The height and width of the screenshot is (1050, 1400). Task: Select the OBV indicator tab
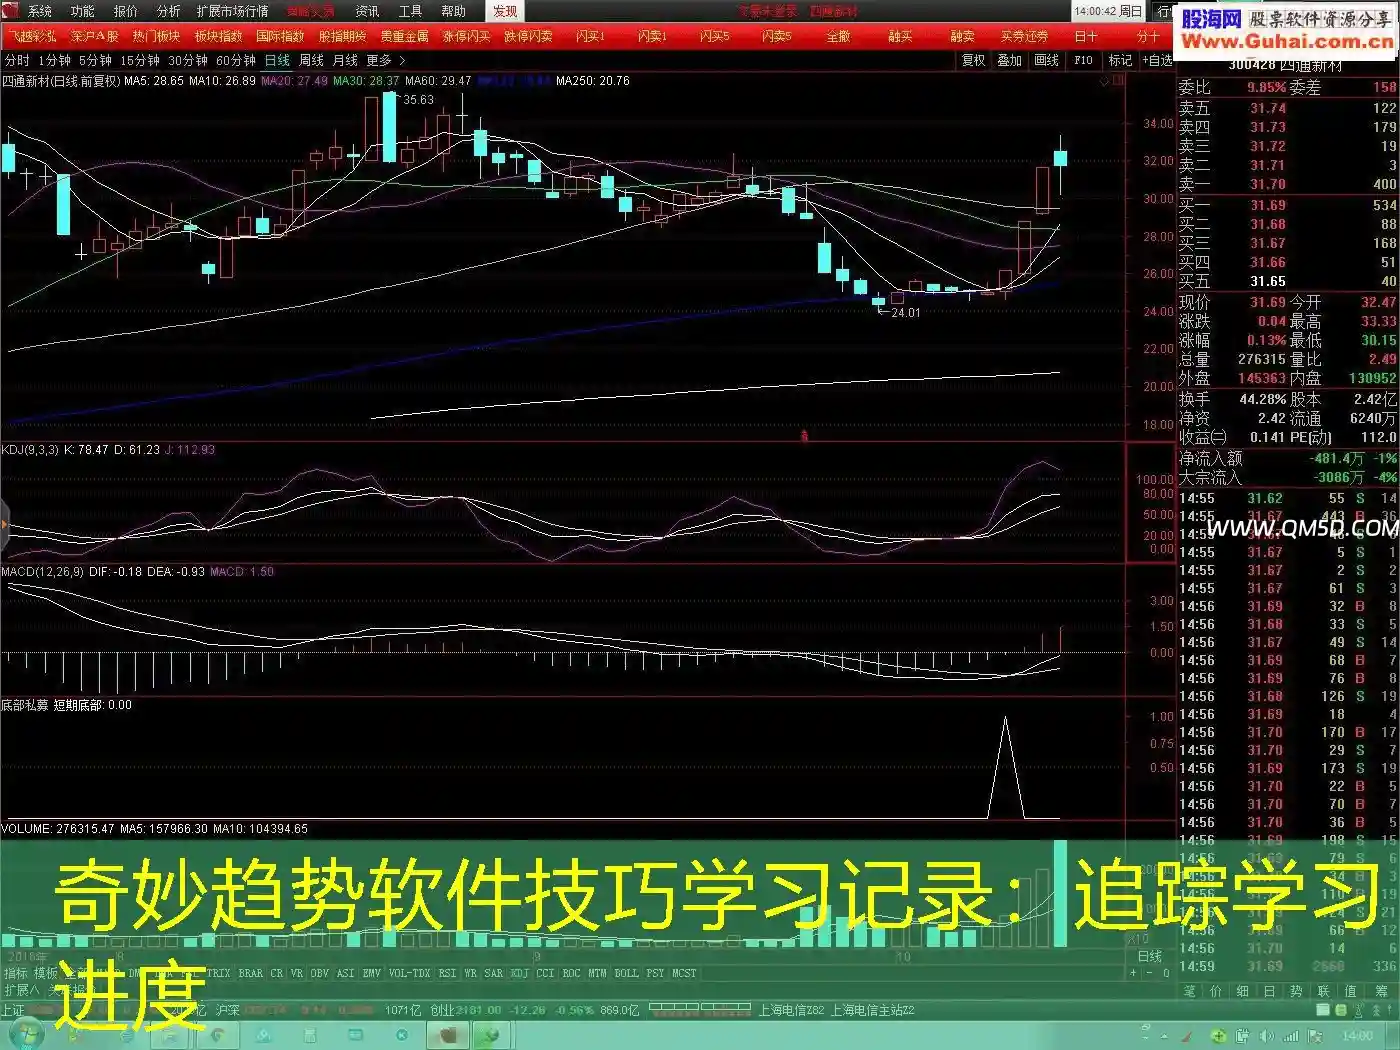(x=319, y=973)
